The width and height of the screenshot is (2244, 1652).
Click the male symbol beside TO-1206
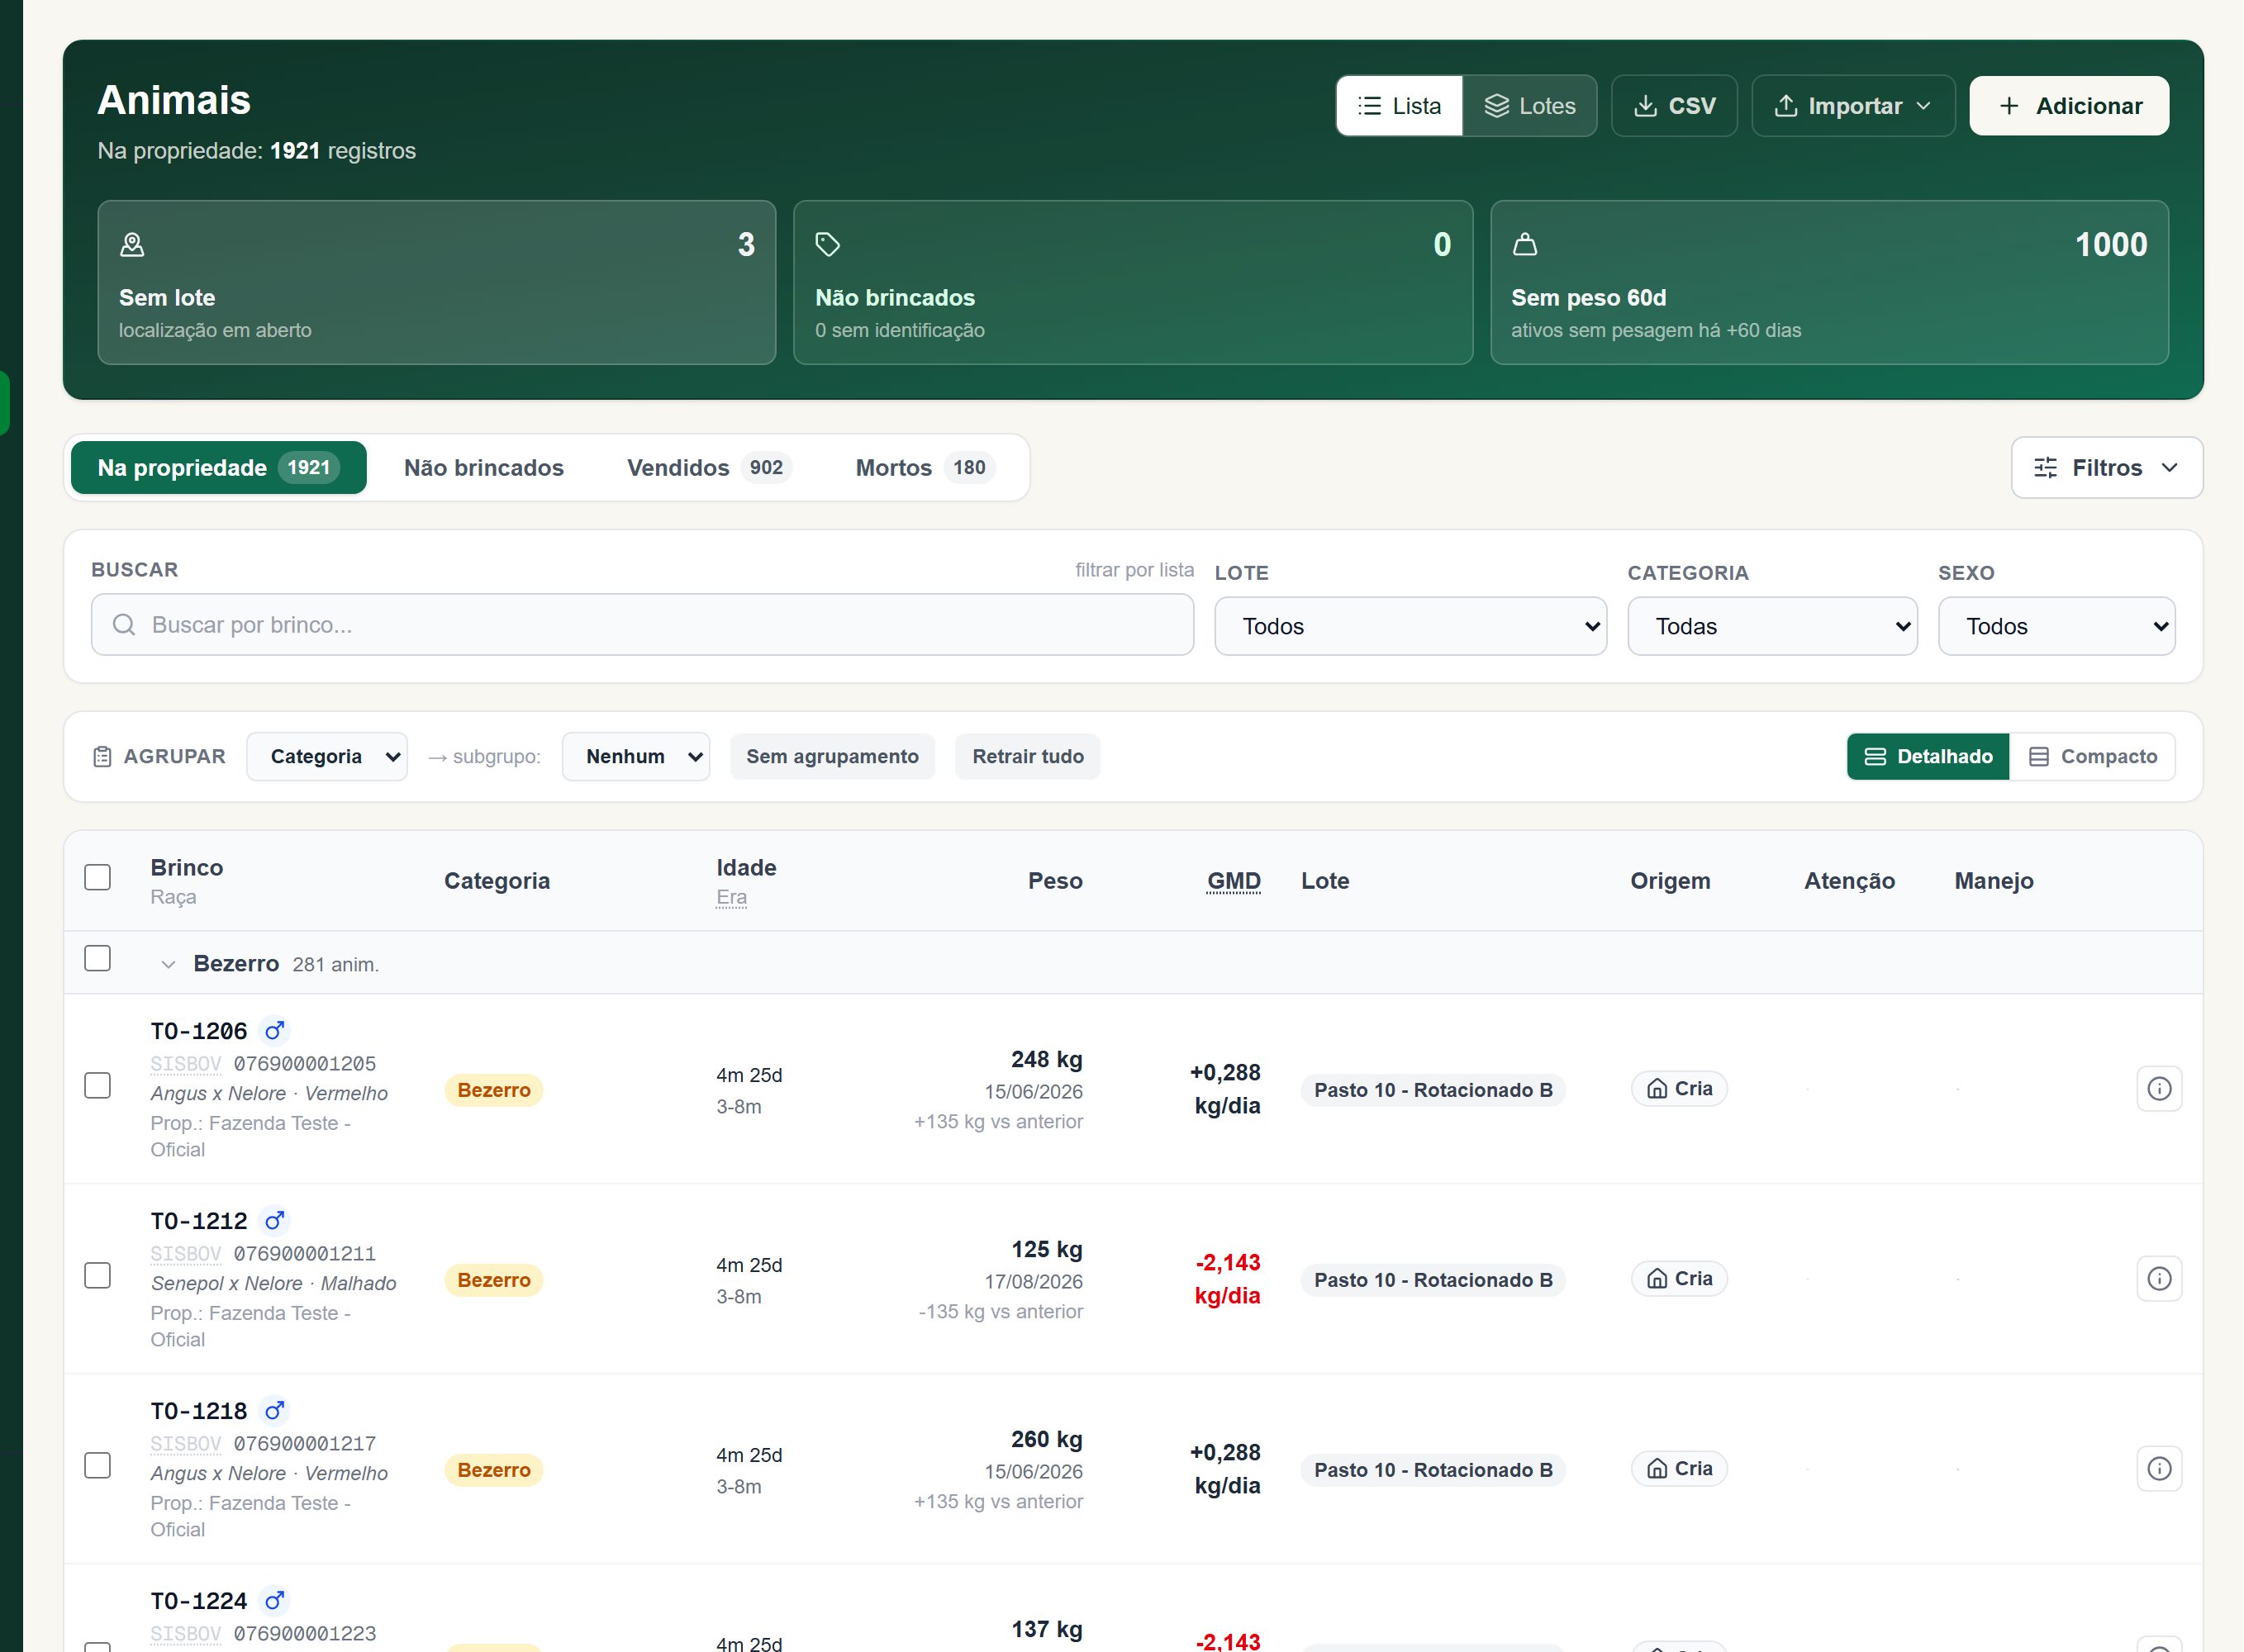tap(274, 1030)
